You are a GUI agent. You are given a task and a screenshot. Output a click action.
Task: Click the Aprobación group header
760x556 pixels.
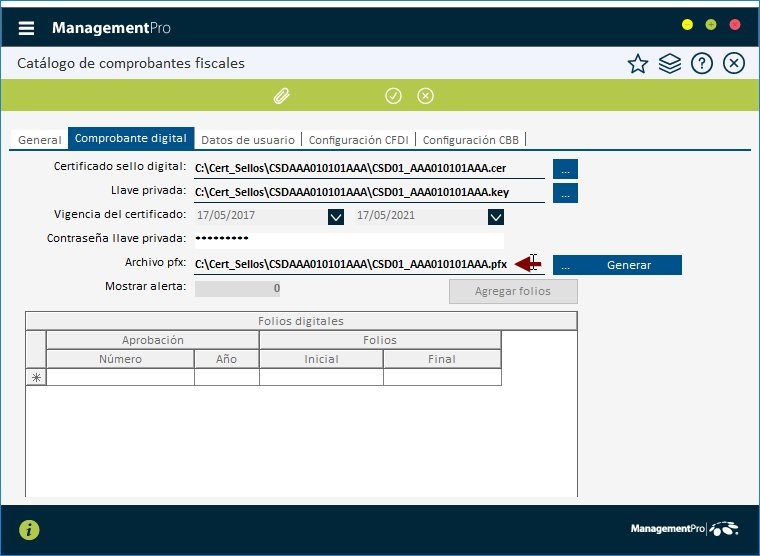click(153, 340)
